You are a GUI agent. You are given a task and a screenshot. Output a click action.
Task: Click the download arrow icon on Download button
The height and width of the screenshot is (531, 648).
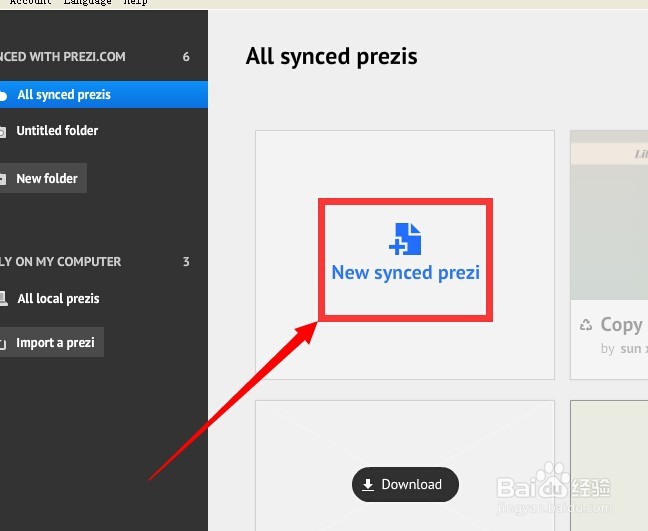click(x=367, y=485)
